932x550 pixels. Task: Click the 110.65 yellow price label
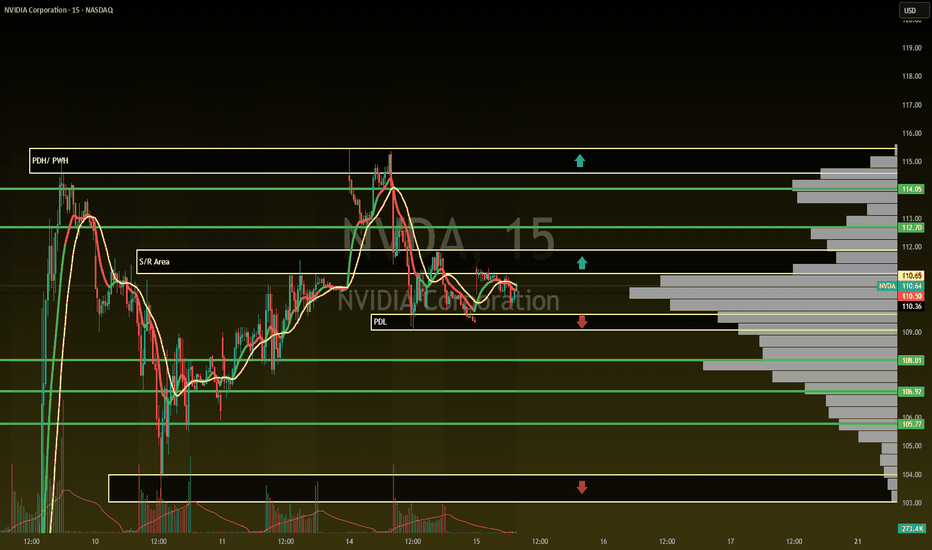coord(912,276)
